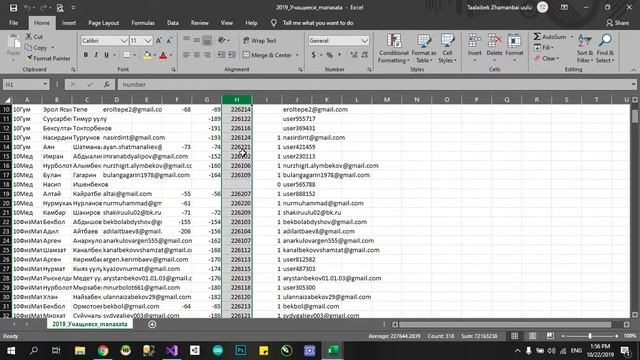The image size is (640, 360).
Task: Activate the Format Painter
Action: point(48,58)
